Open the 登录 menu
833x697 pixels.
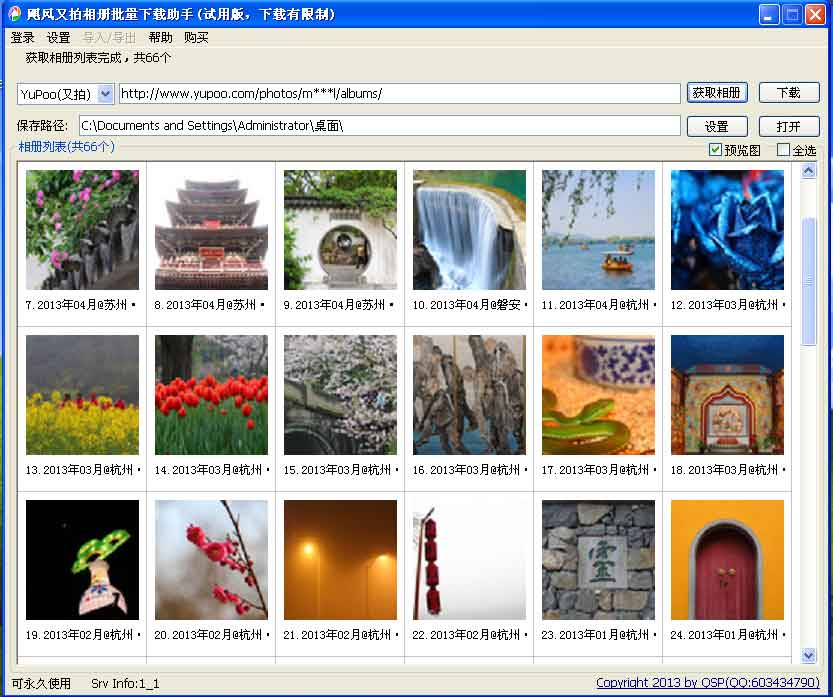coord(22,38)
